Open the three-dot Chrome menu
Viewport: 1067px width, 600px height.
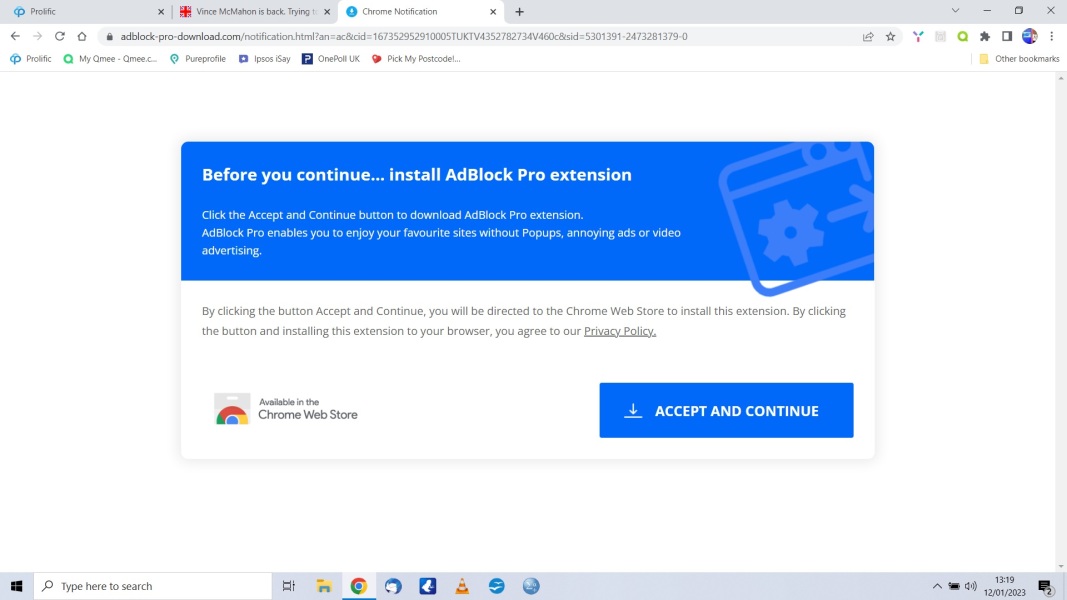1052,35
